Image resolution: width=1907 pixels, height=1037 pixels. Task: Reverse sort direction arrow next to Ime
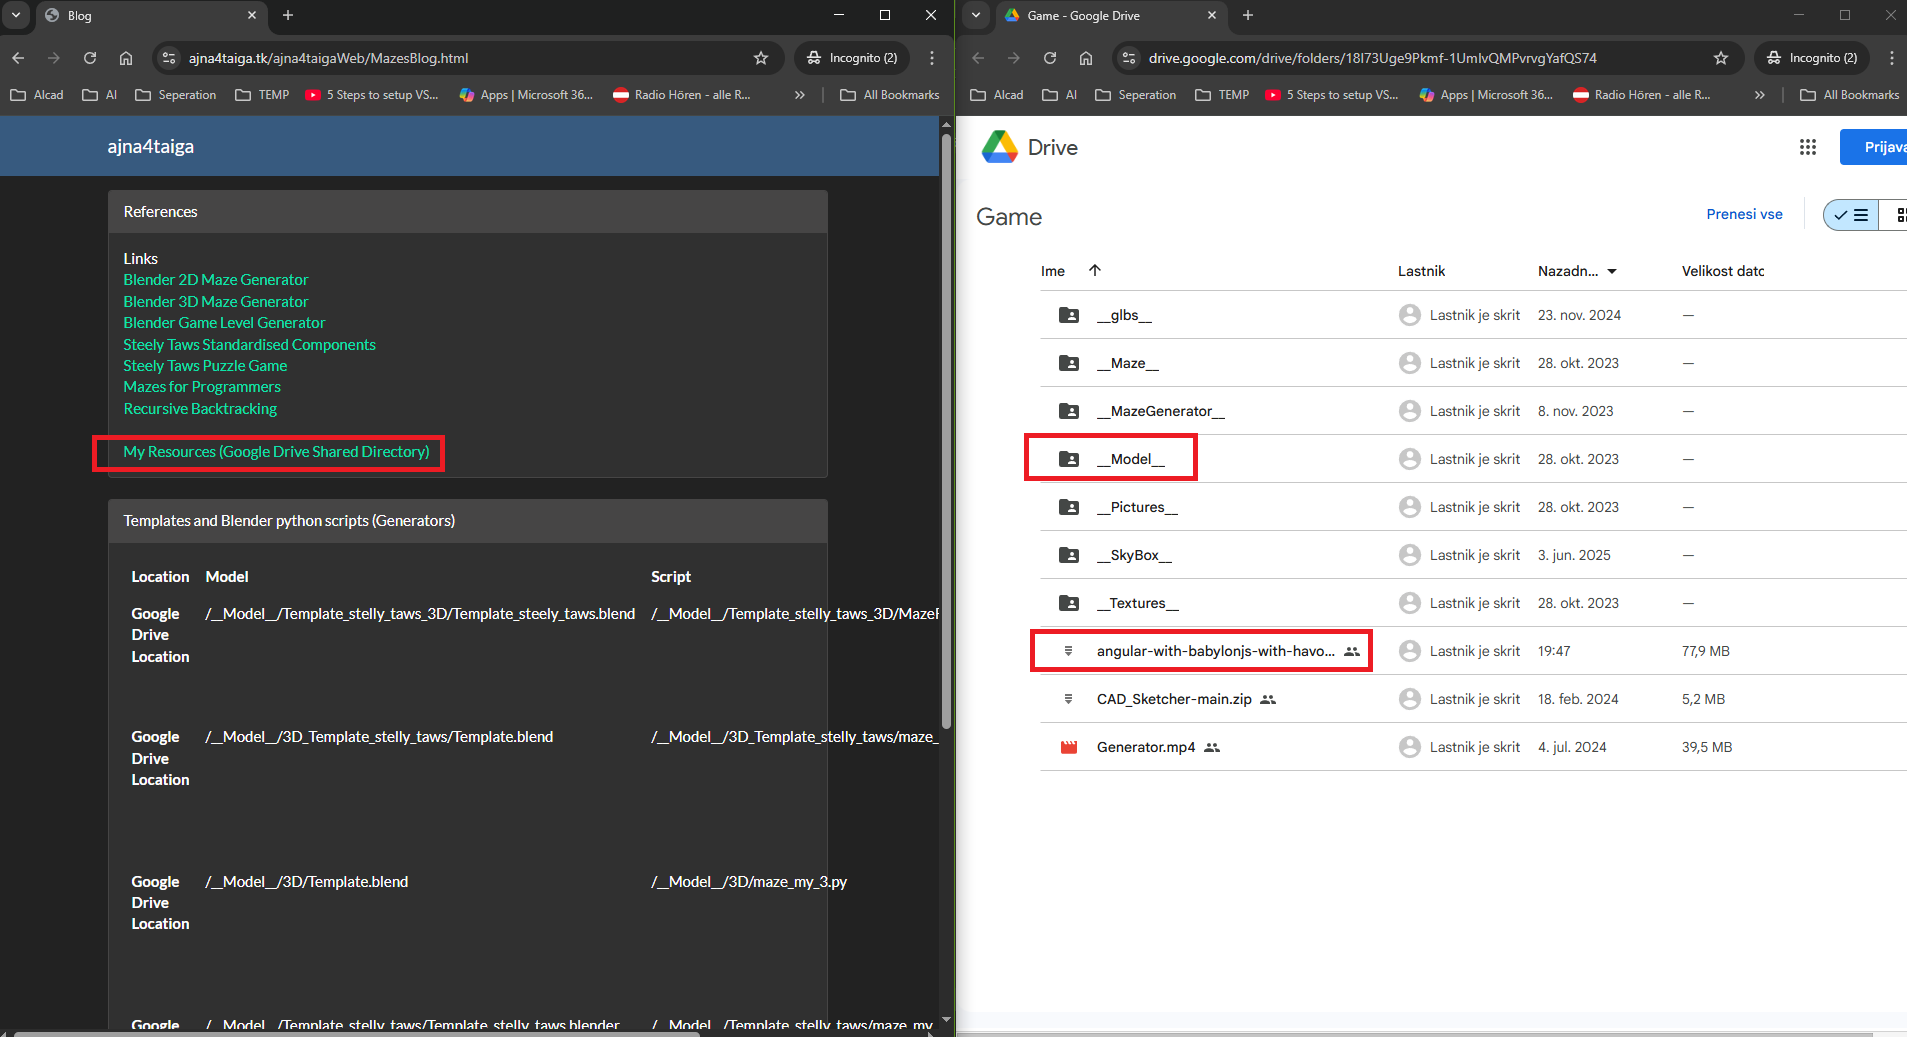[1095, 270]
